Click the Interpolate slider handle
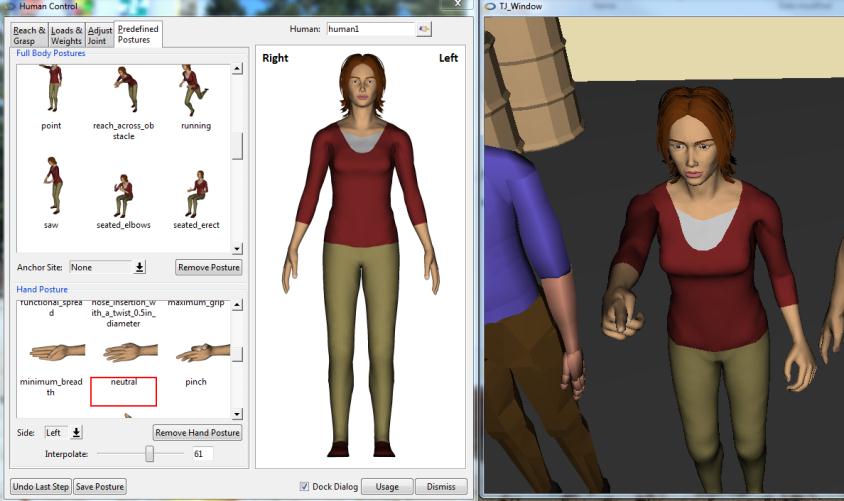 click(150, 453)
